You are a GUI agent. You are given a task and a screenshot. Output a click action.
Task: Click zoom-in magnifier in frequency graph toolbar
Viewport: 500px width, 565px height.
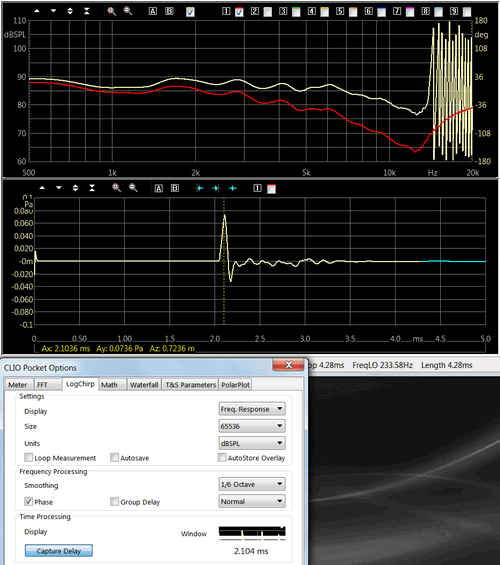point(111,11)
